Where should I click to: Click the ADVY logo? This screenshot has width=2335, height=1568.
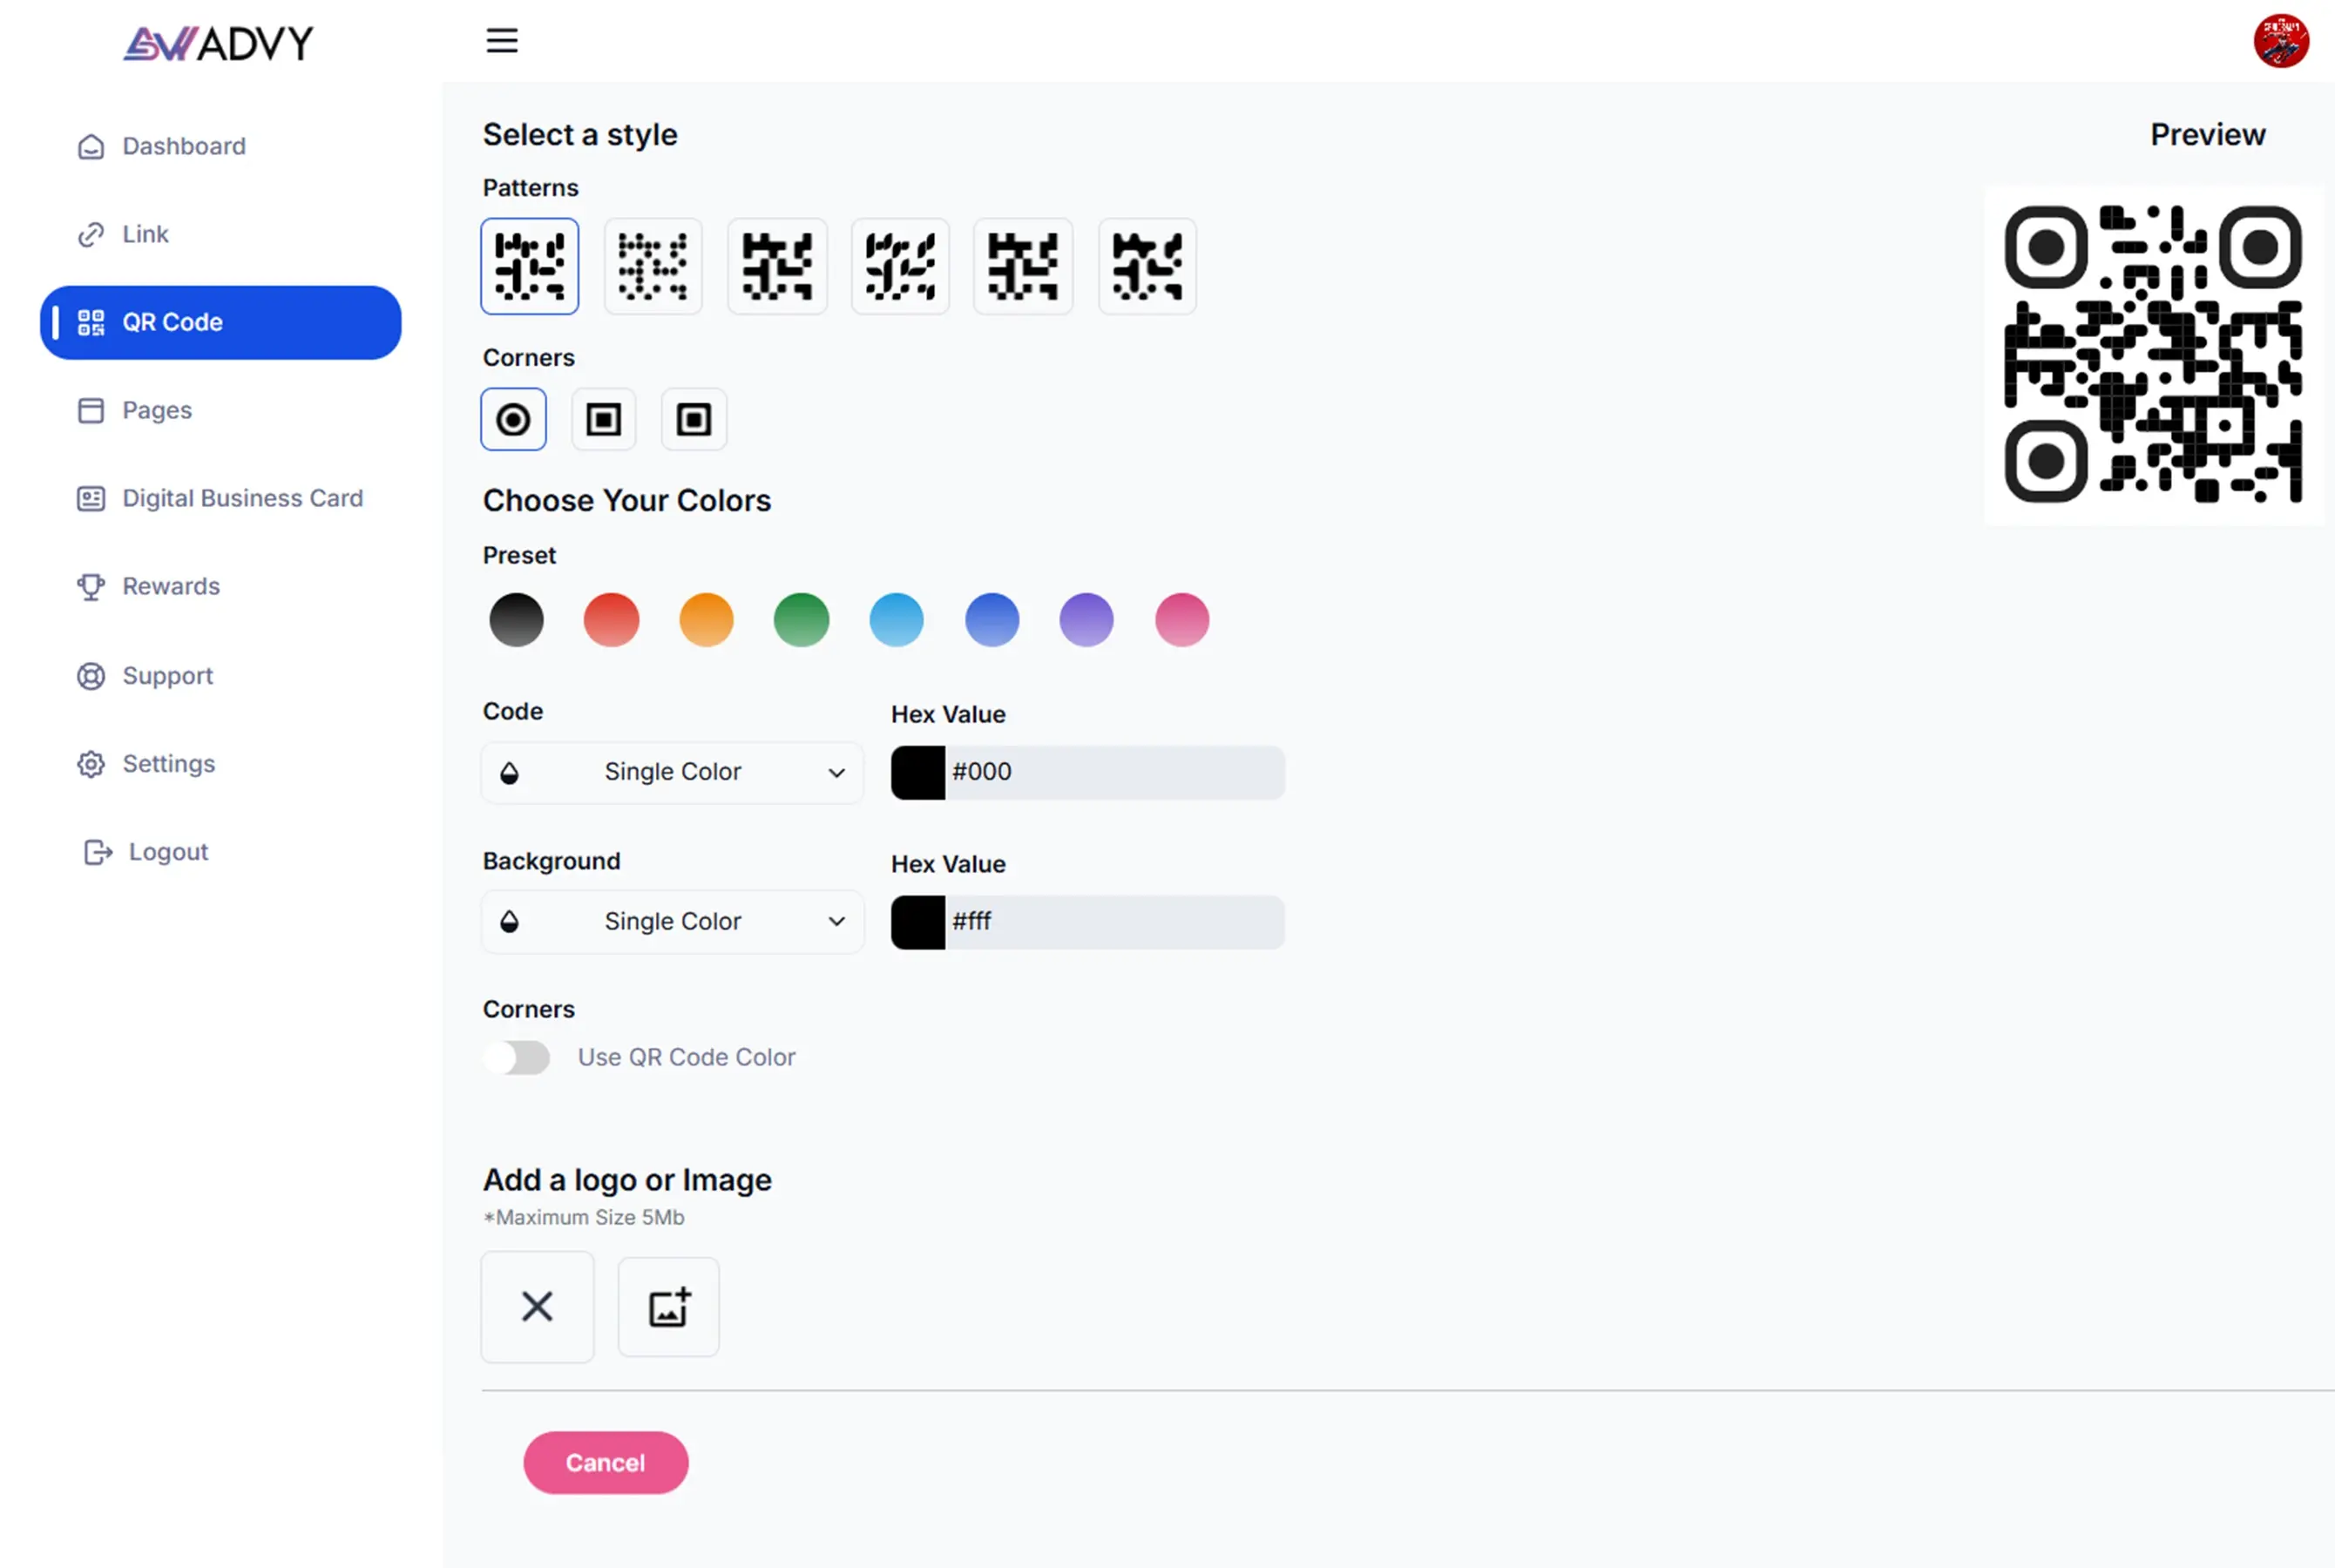[218, 43]
